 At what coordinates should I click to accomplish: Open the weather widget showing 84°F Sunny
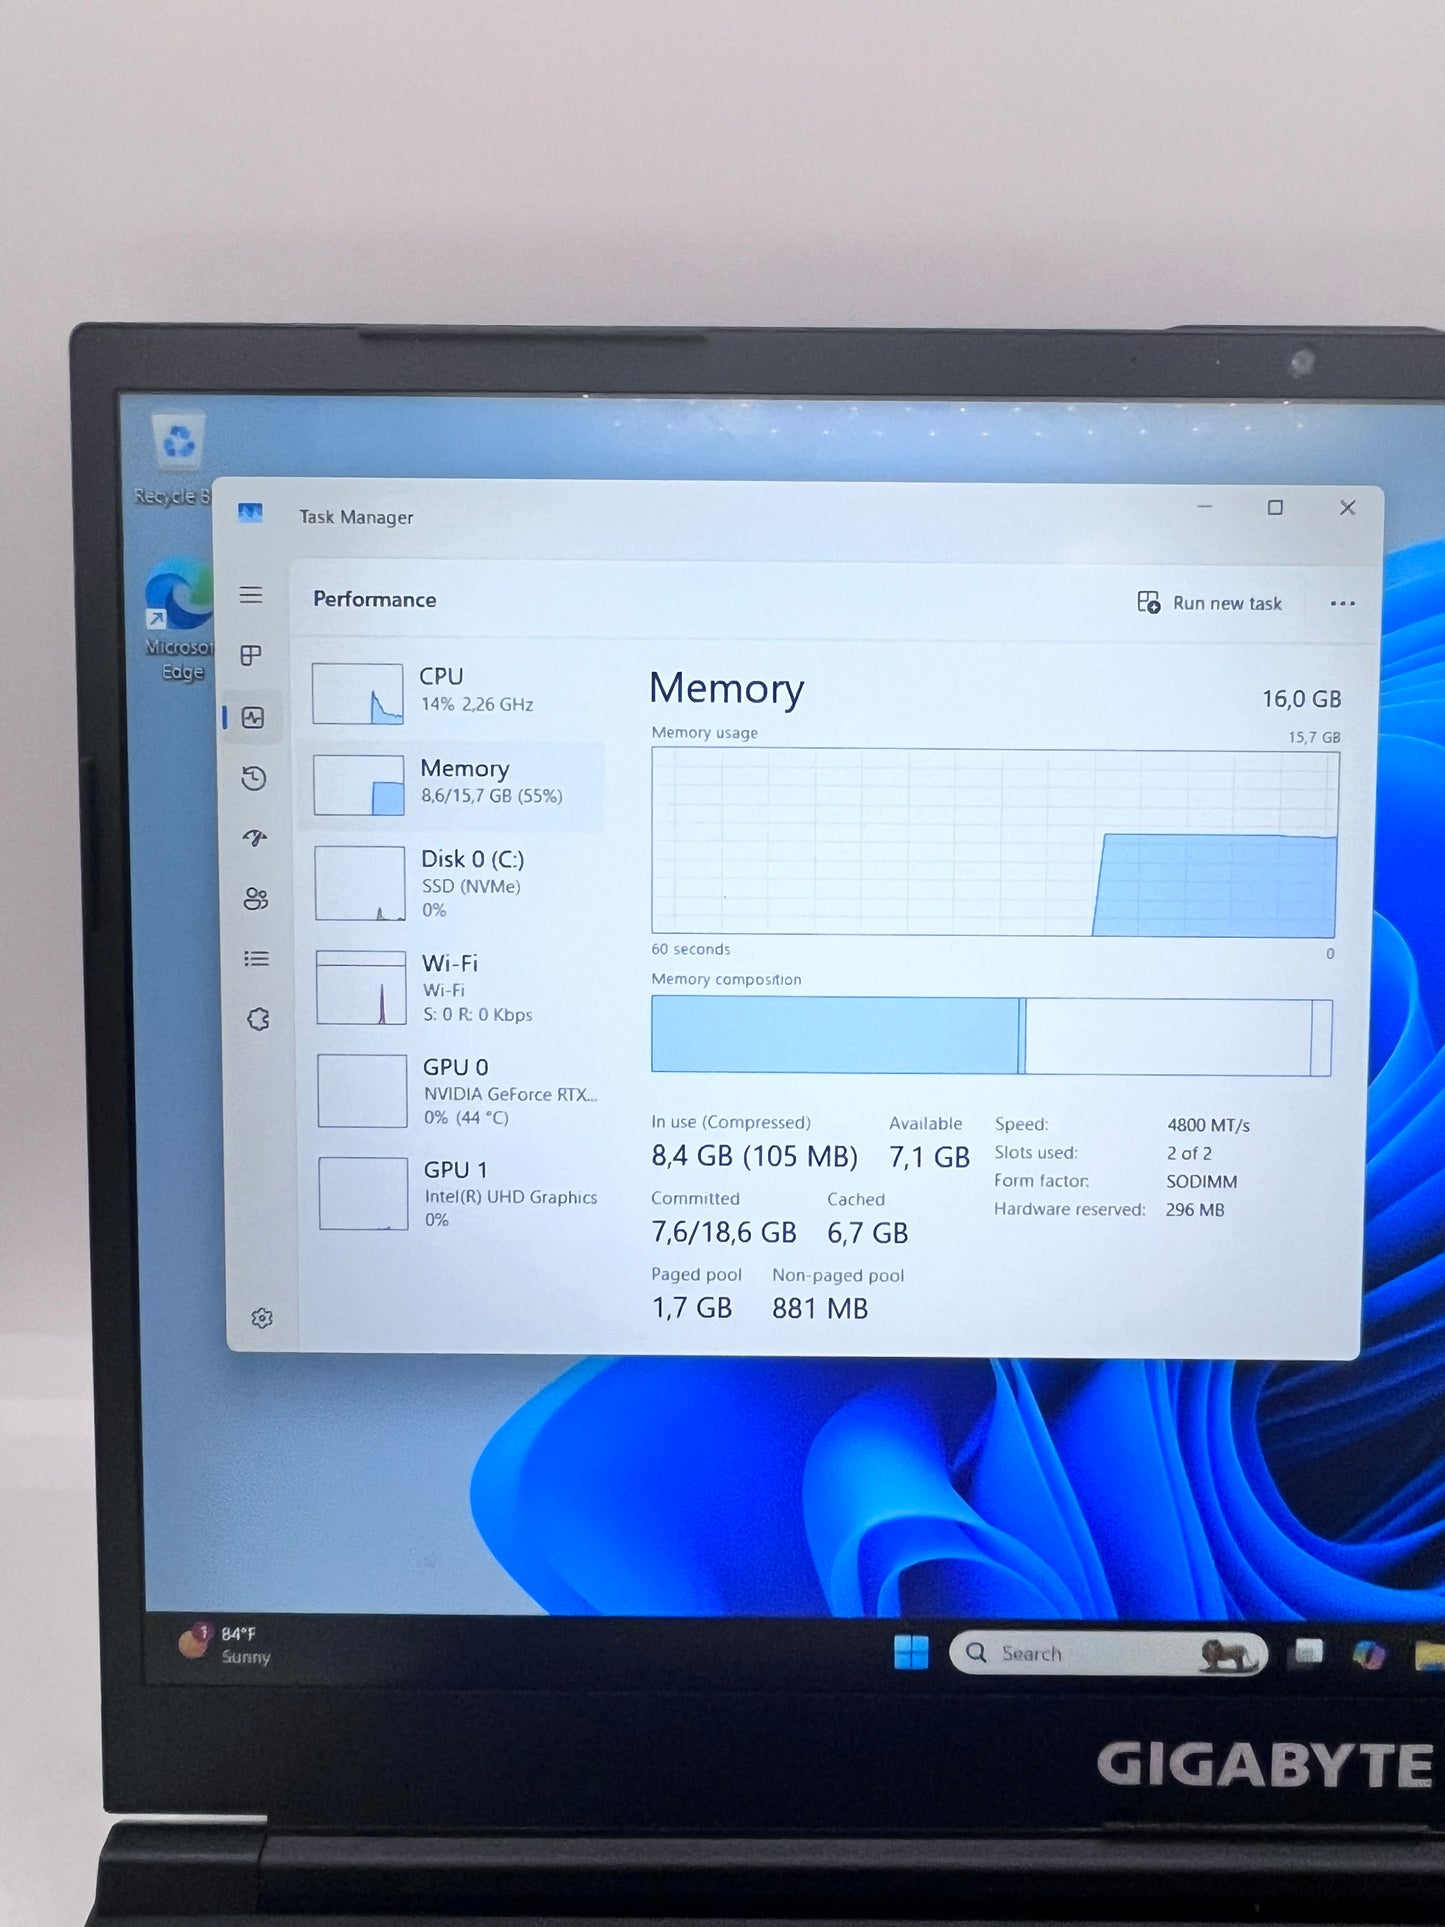click(x=225, y=1644)
